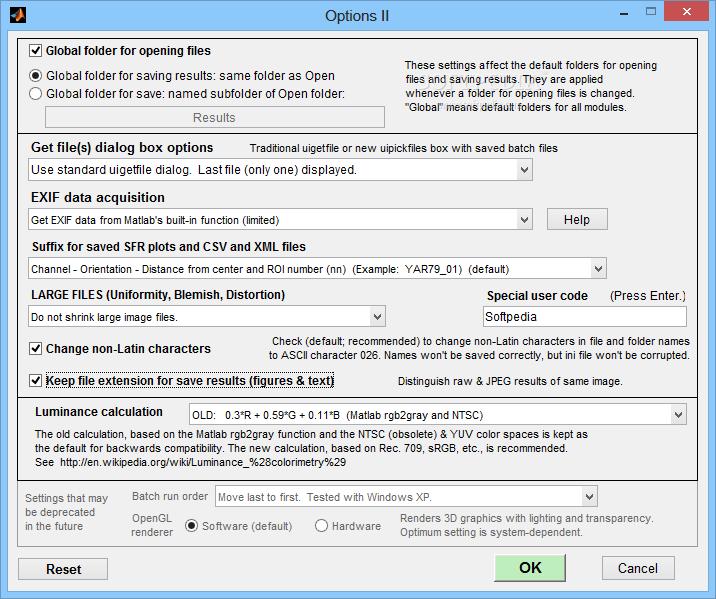Screen dimensions: 716x599
Task: Select same folder as Open for saving results
Action: click(x=36, y=75)
